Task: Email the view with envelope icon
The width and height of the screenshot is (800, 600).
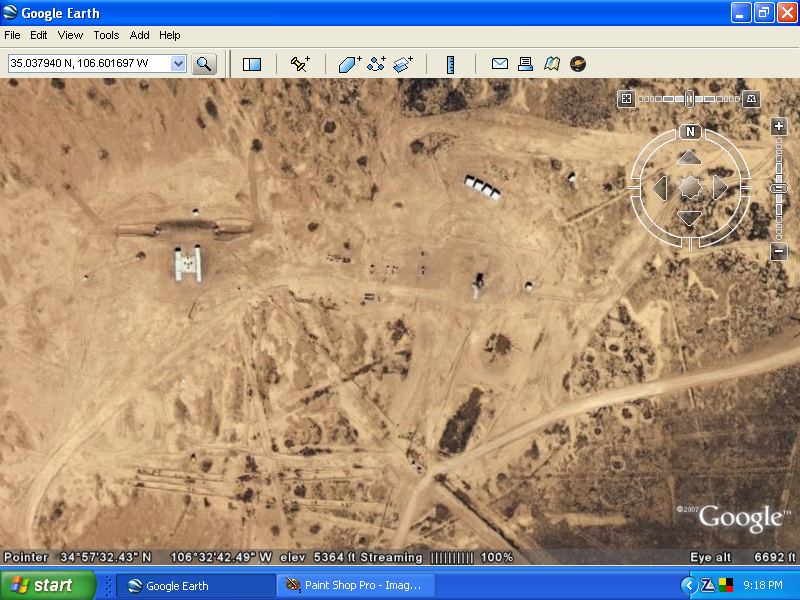Action: point(499,64)
